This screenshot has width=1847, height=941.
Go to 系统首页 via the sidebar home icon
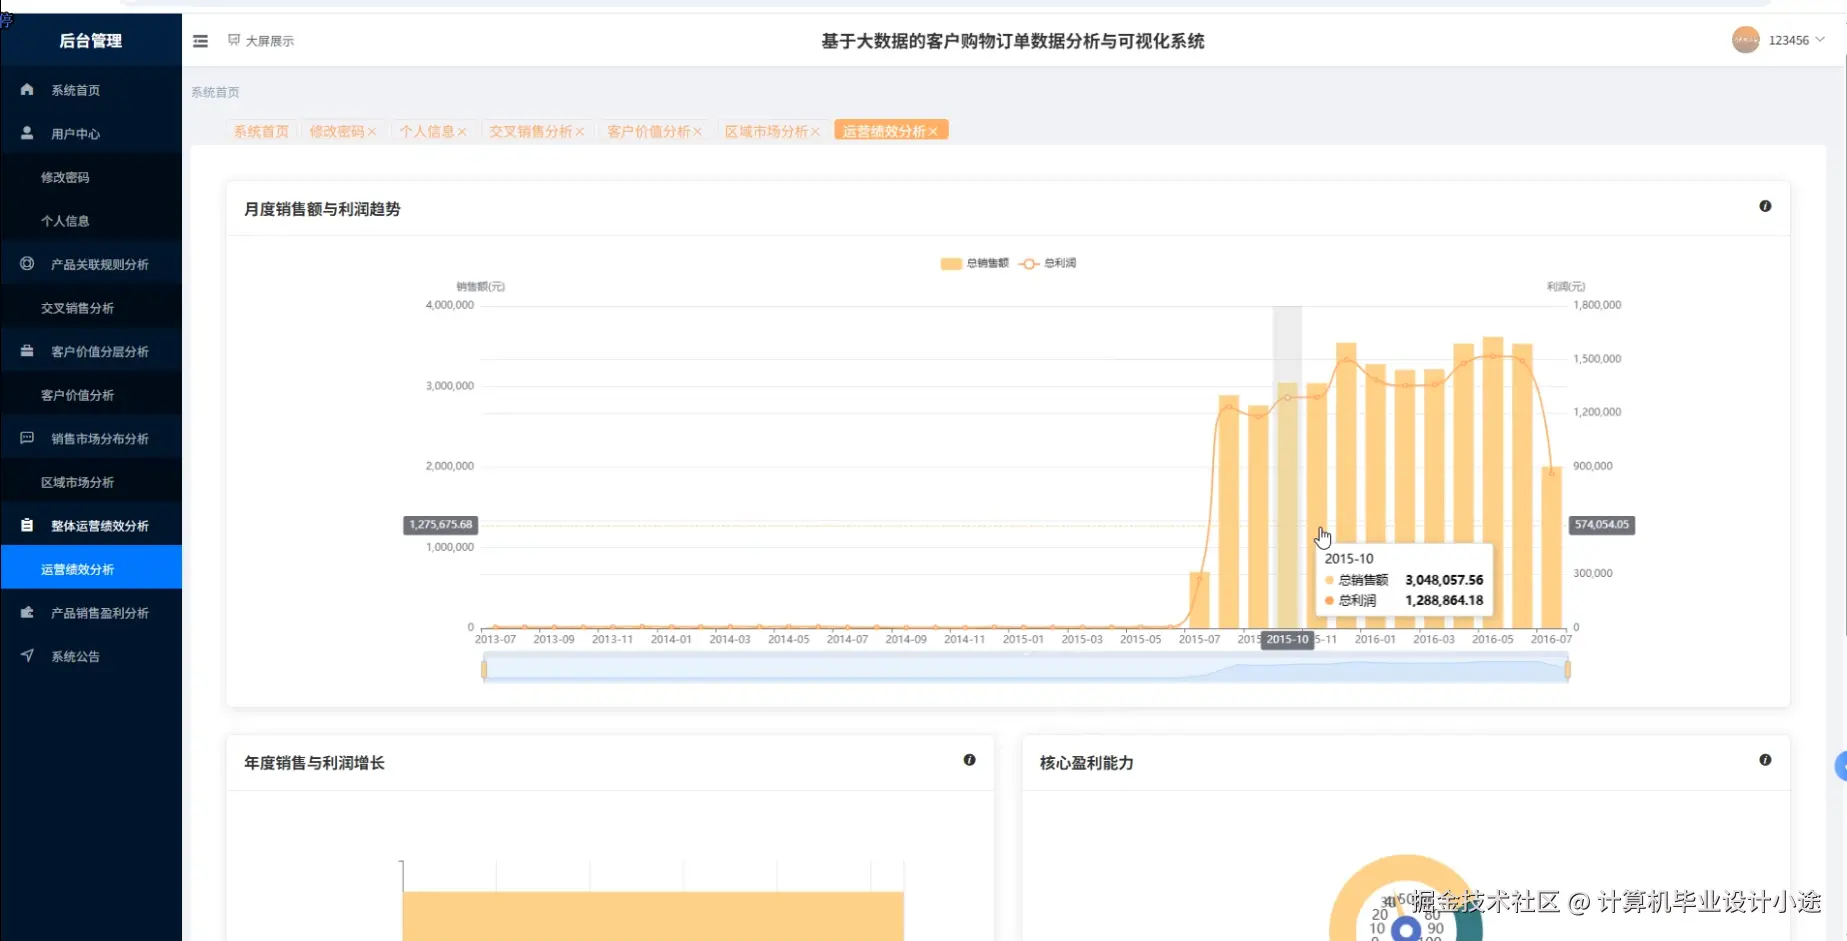(x=27, y=90)
